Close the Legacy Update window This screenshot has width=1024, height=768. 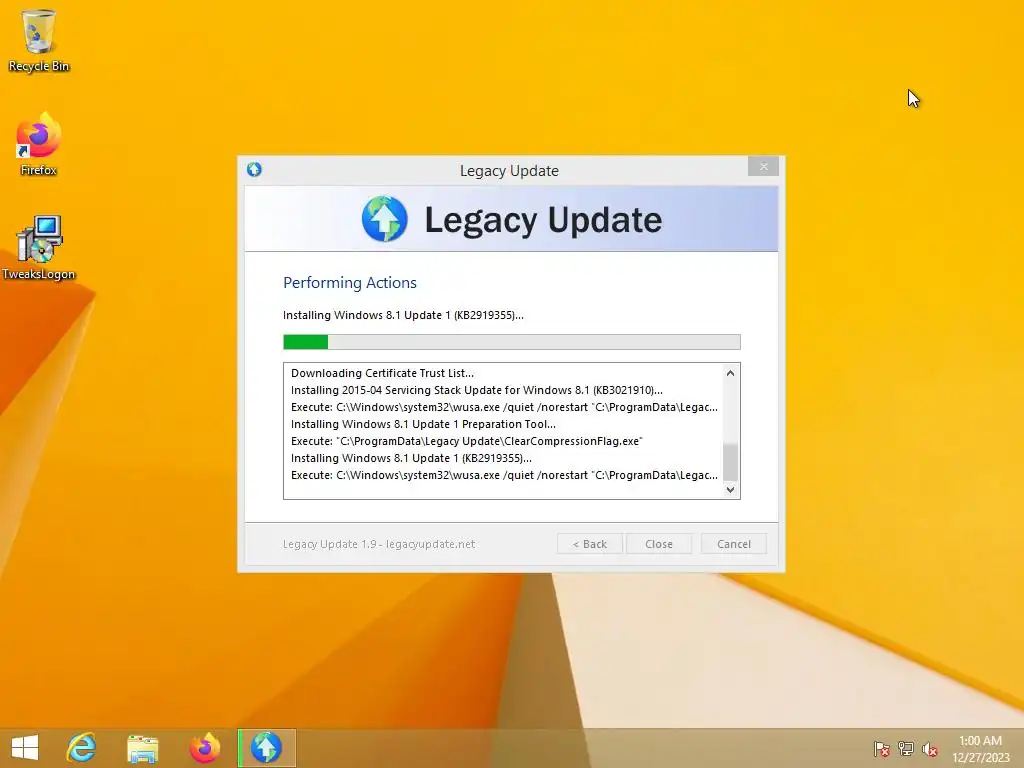(x=763, y=167)
